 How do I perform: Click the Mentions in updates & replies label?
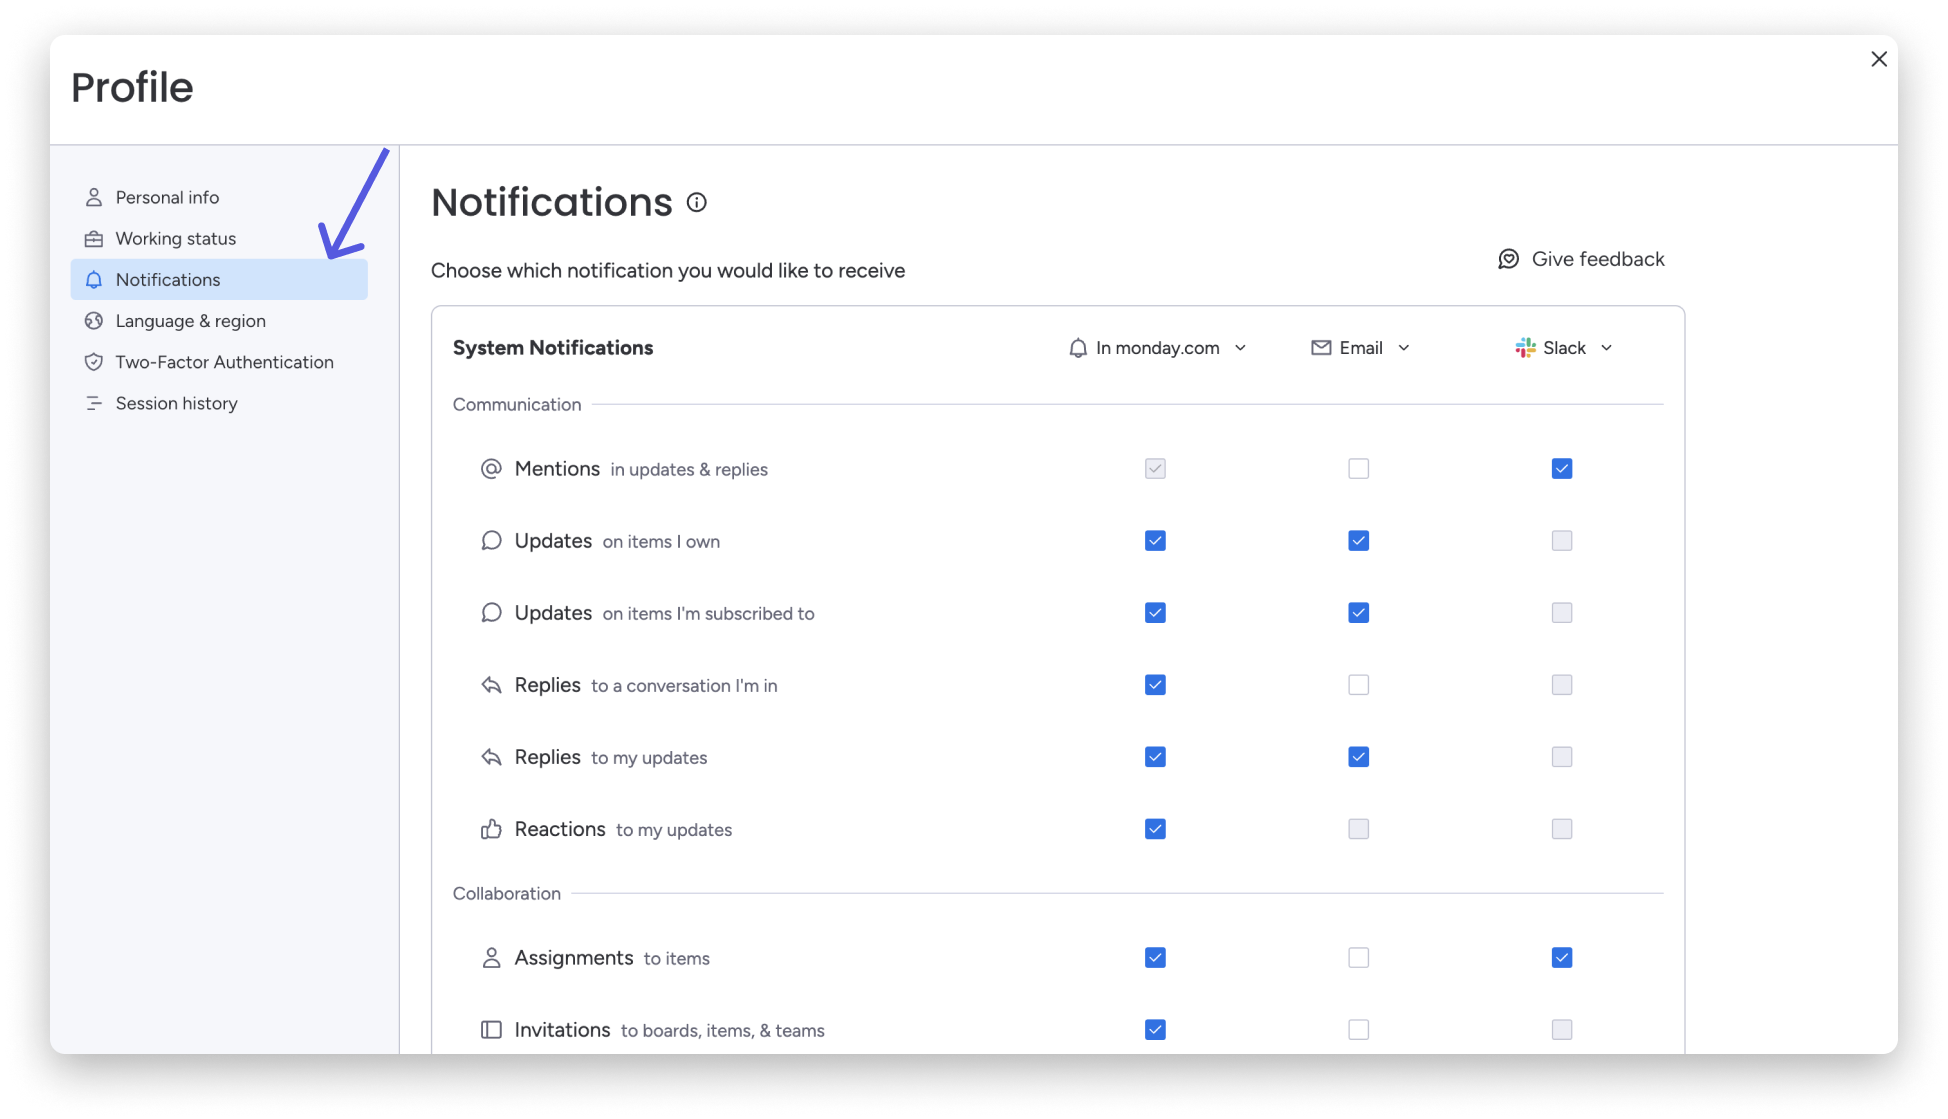pos(641,469)
